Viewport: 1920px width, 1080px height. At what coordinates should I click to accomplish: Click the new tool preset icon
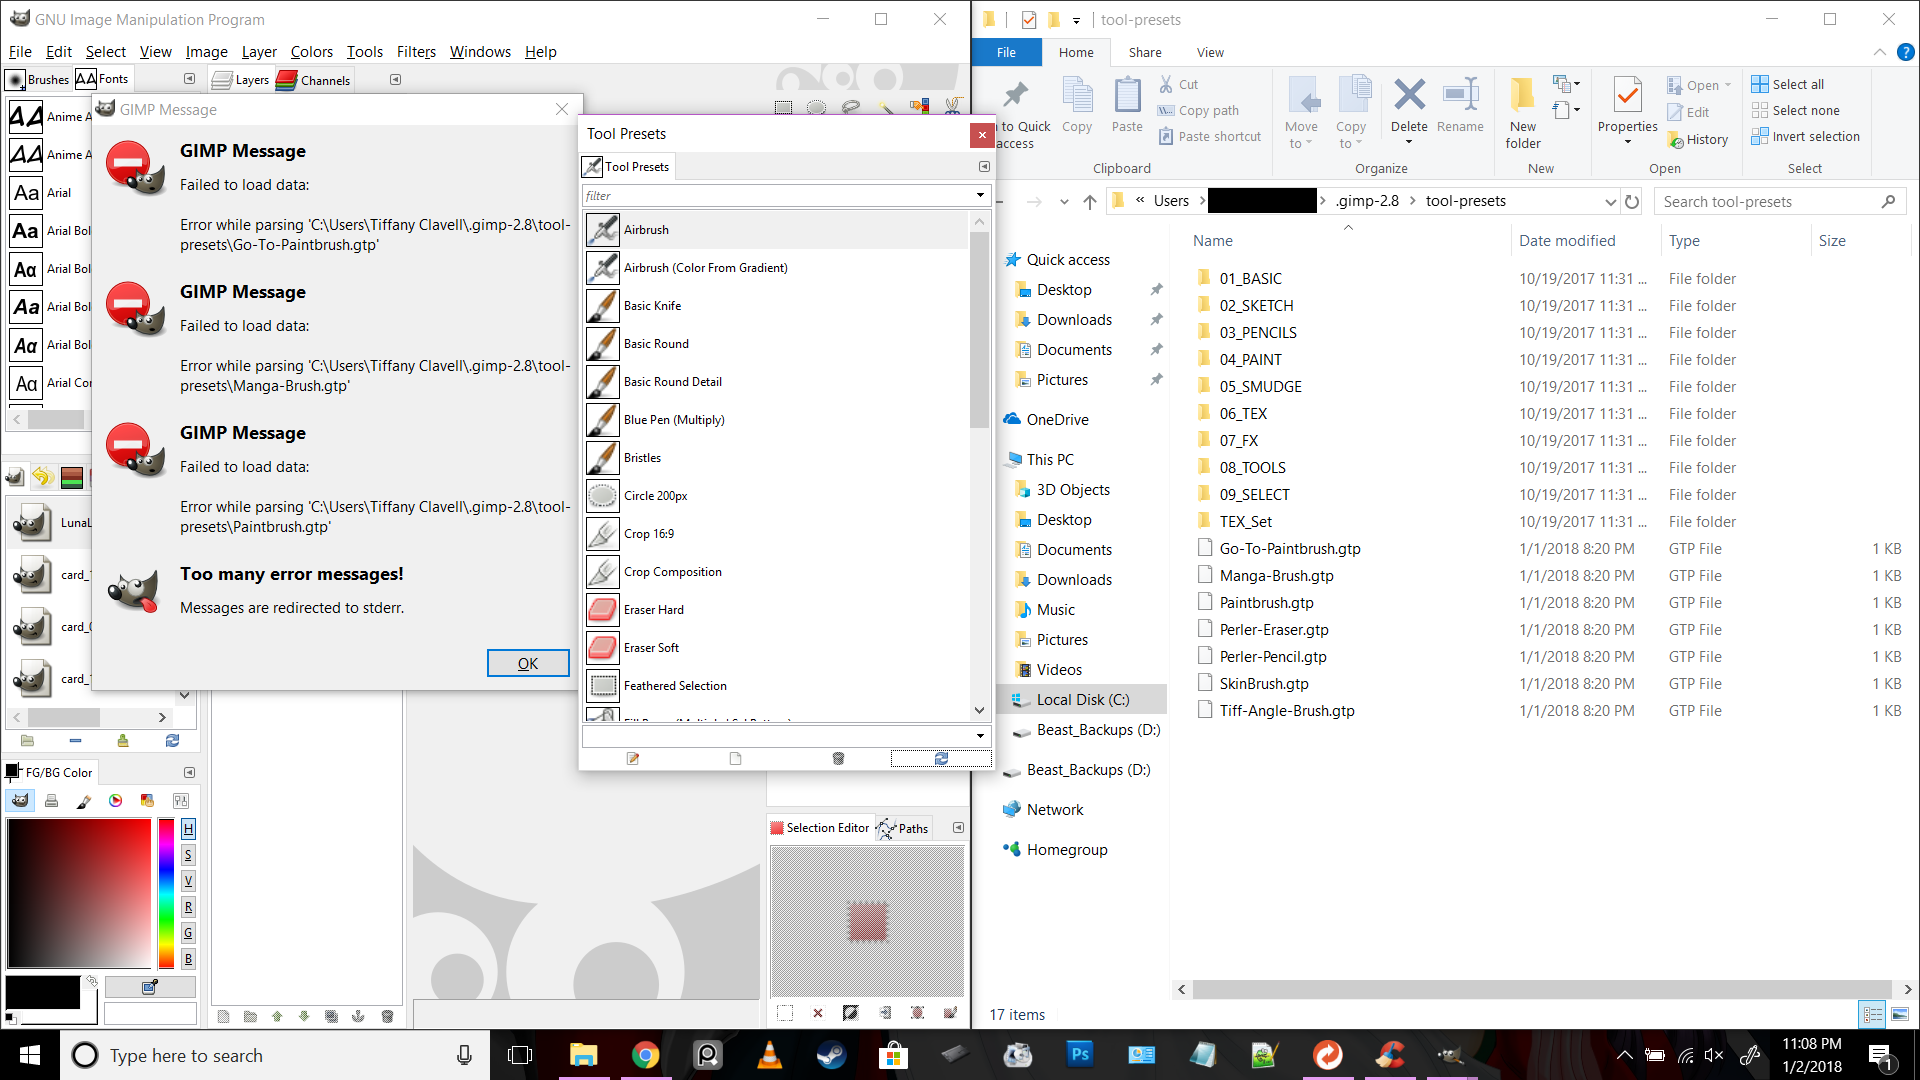click(736, 759)
